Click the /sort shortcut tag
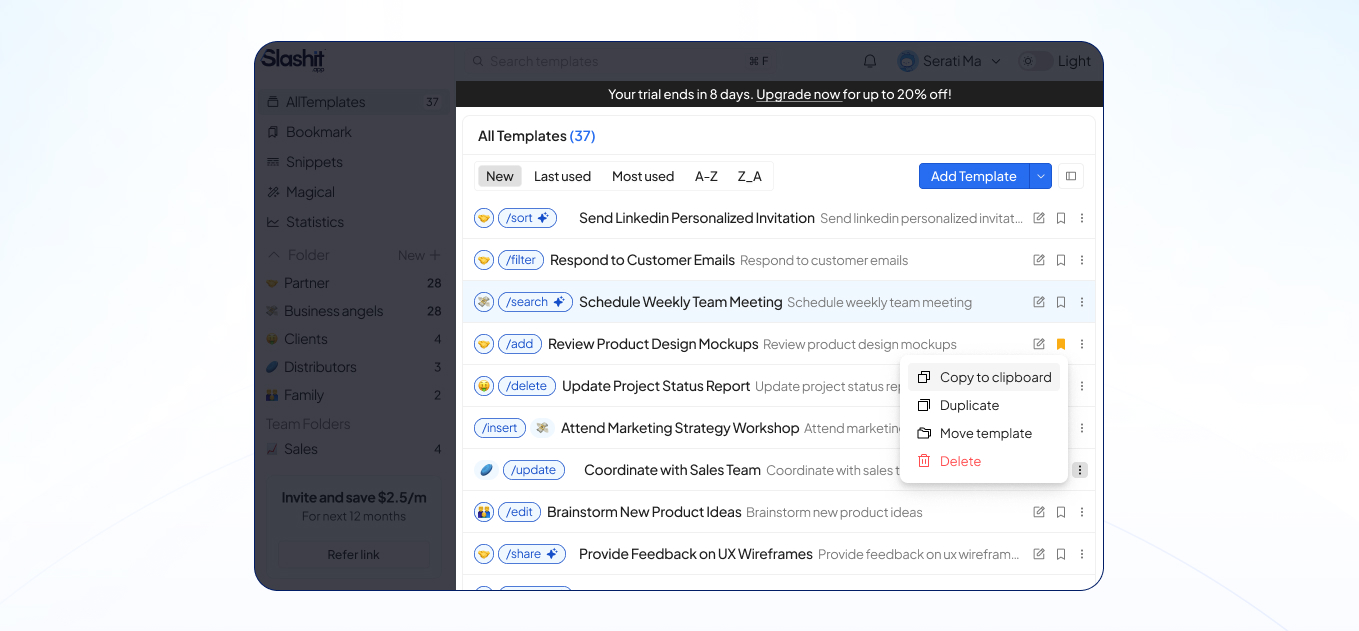 [527, 218]
